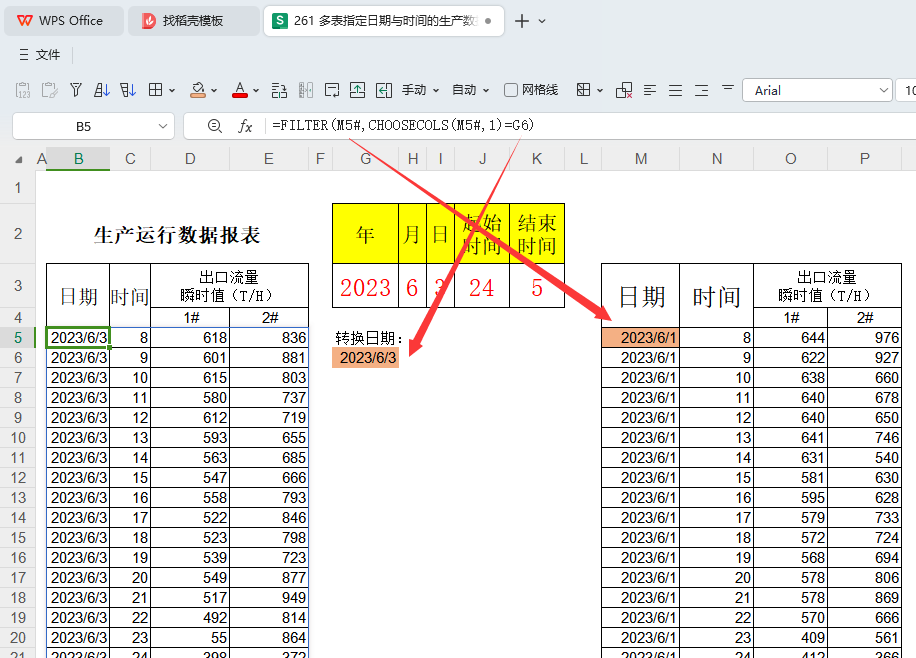Click the red 6 month cell
This screenshot has height=658, width=916.
point(412,287)
